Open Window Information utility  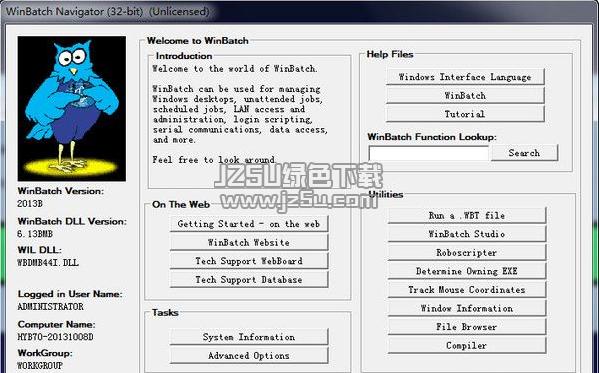pyautogui.click(x=467, y=308)
